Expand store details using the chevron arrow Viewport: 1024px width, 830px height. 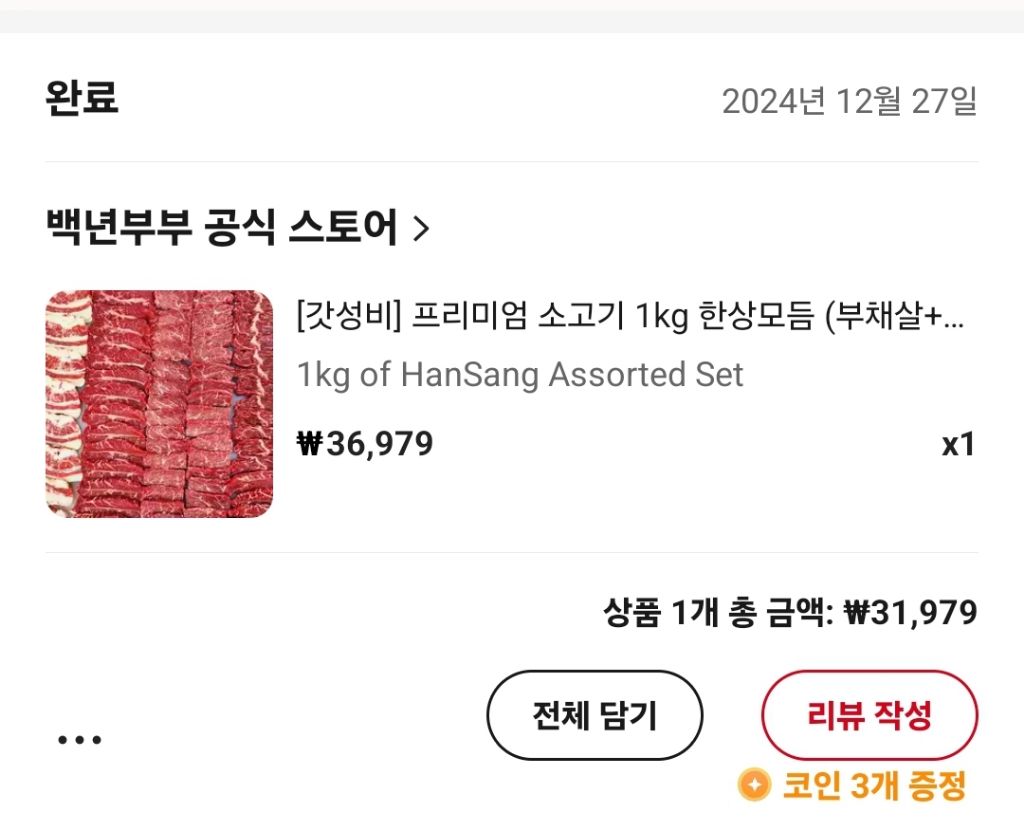(x=422, y=226)
